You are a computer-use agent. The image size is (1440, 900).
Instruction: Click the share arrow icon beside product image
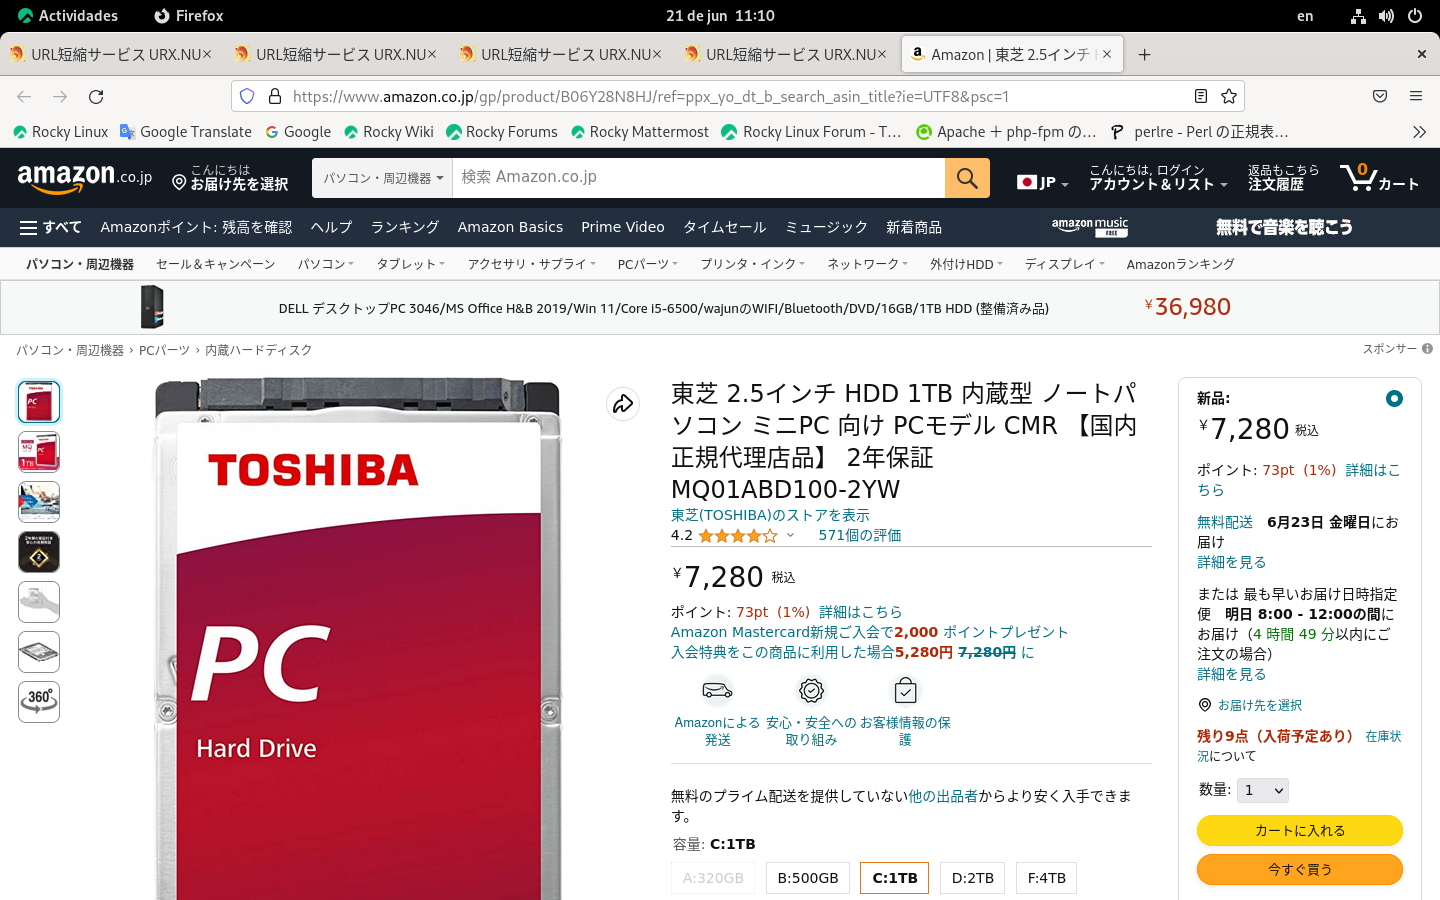click(x=623, y=404)
